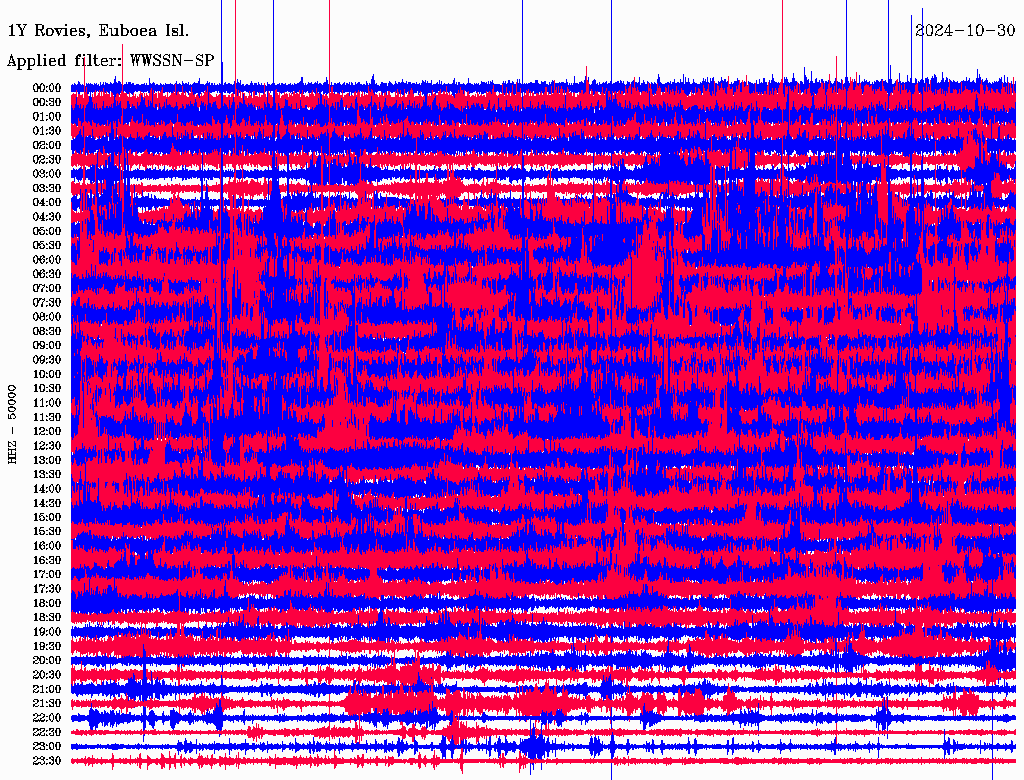The width and height of the screenshot is (1024, 780).
Task: Select the 14:00 time row label
Action: pyautogui.click(x=47, y=488)
